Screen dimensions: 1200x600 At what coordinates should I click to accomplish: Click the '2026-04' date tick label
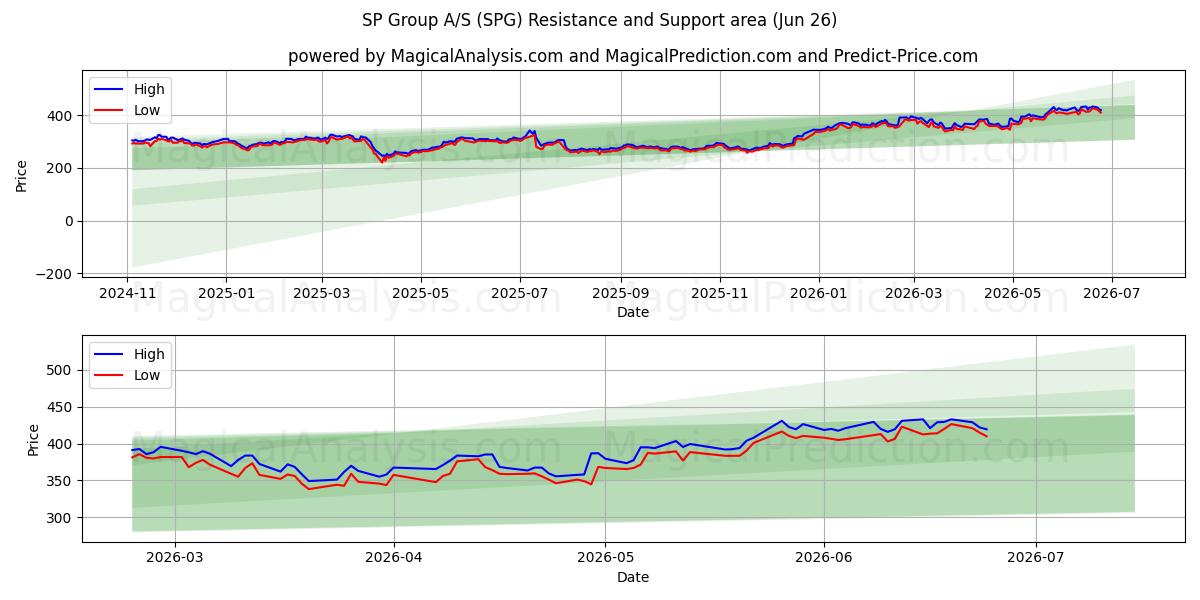pyautogui.click(x=394, y=558)
